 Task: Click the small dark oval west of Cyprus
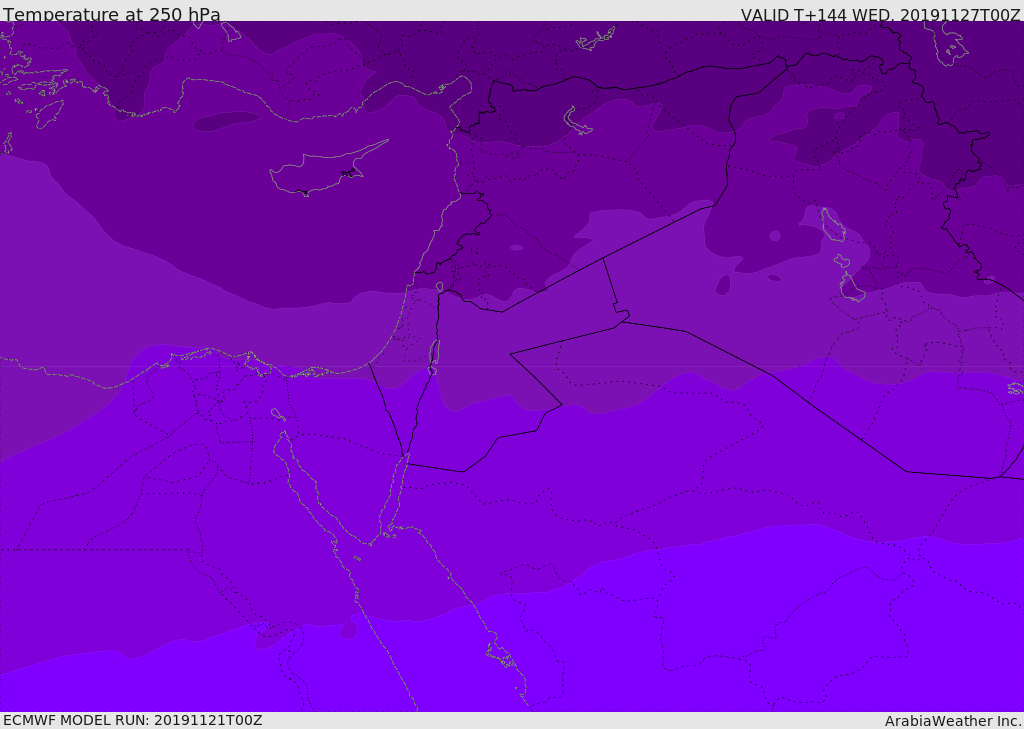(x=226, y=121)
